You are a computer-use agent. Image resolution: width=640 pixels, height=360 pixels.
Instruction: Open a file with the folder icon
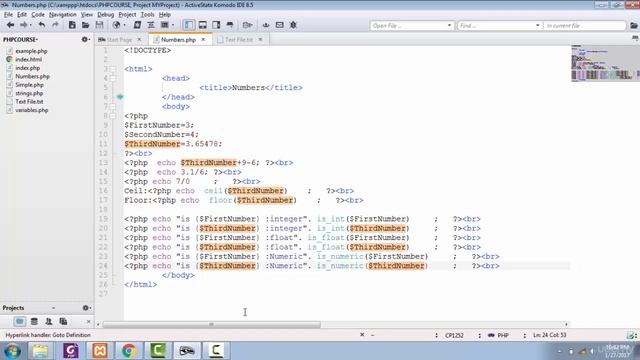pyautogui.click(x=85, y=25)
